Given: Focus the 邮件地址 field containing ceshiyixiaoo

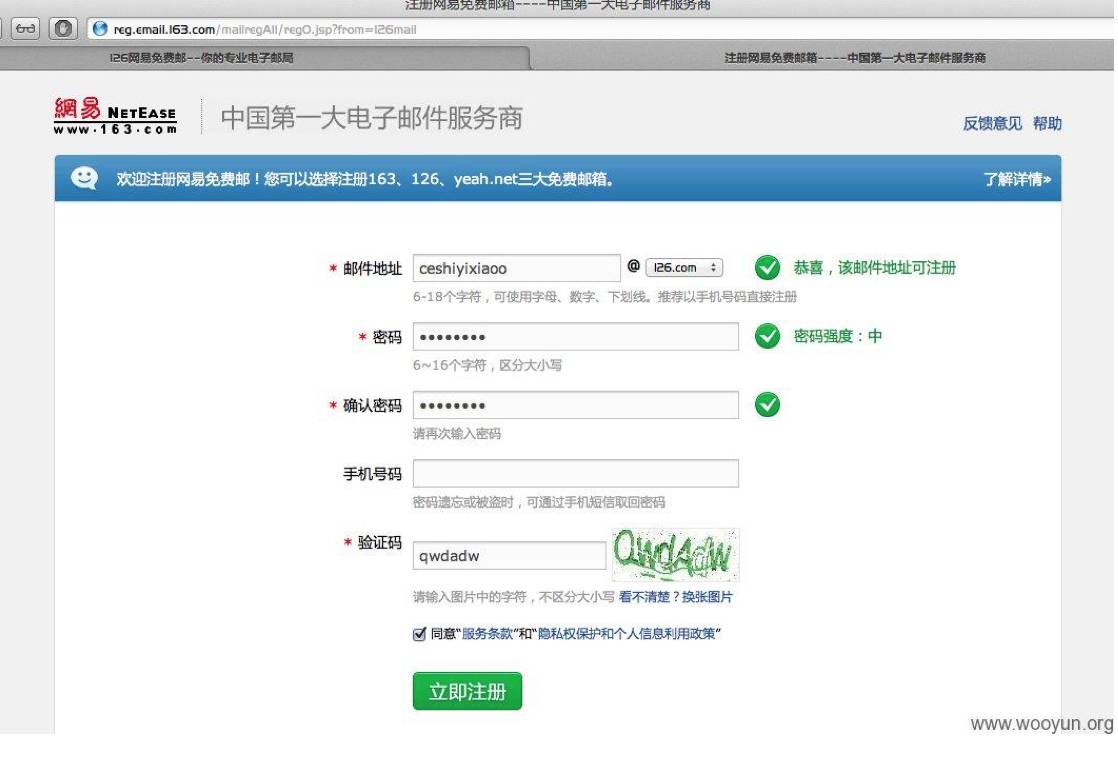Looking at the screenshot, I should tap(516, 268).
